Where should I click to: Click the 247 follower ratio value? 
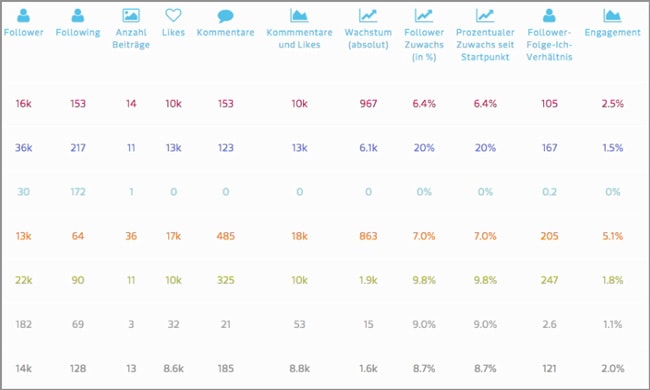(x=549, y=280)
